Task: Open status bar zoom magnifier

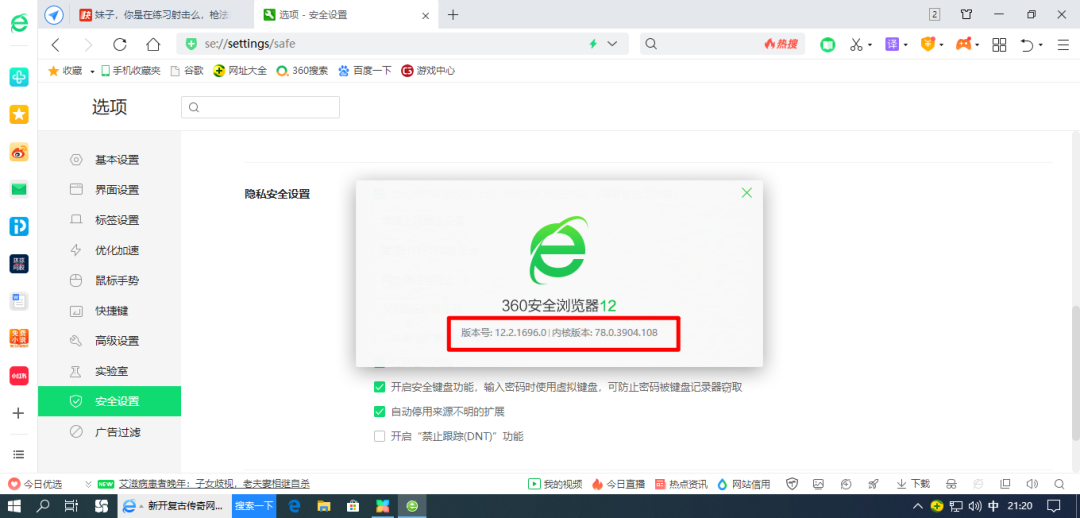Action: click(x=1059, y=484)
